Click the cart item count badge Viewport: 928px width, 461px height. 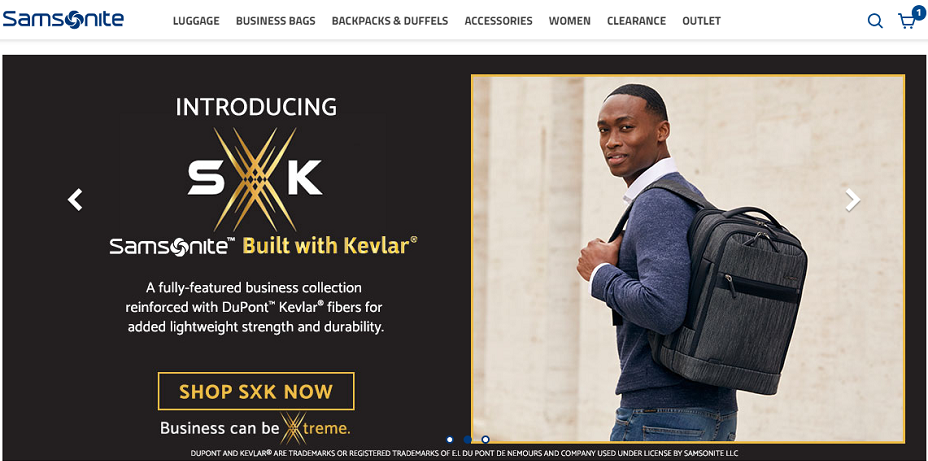tap(919, 12)
